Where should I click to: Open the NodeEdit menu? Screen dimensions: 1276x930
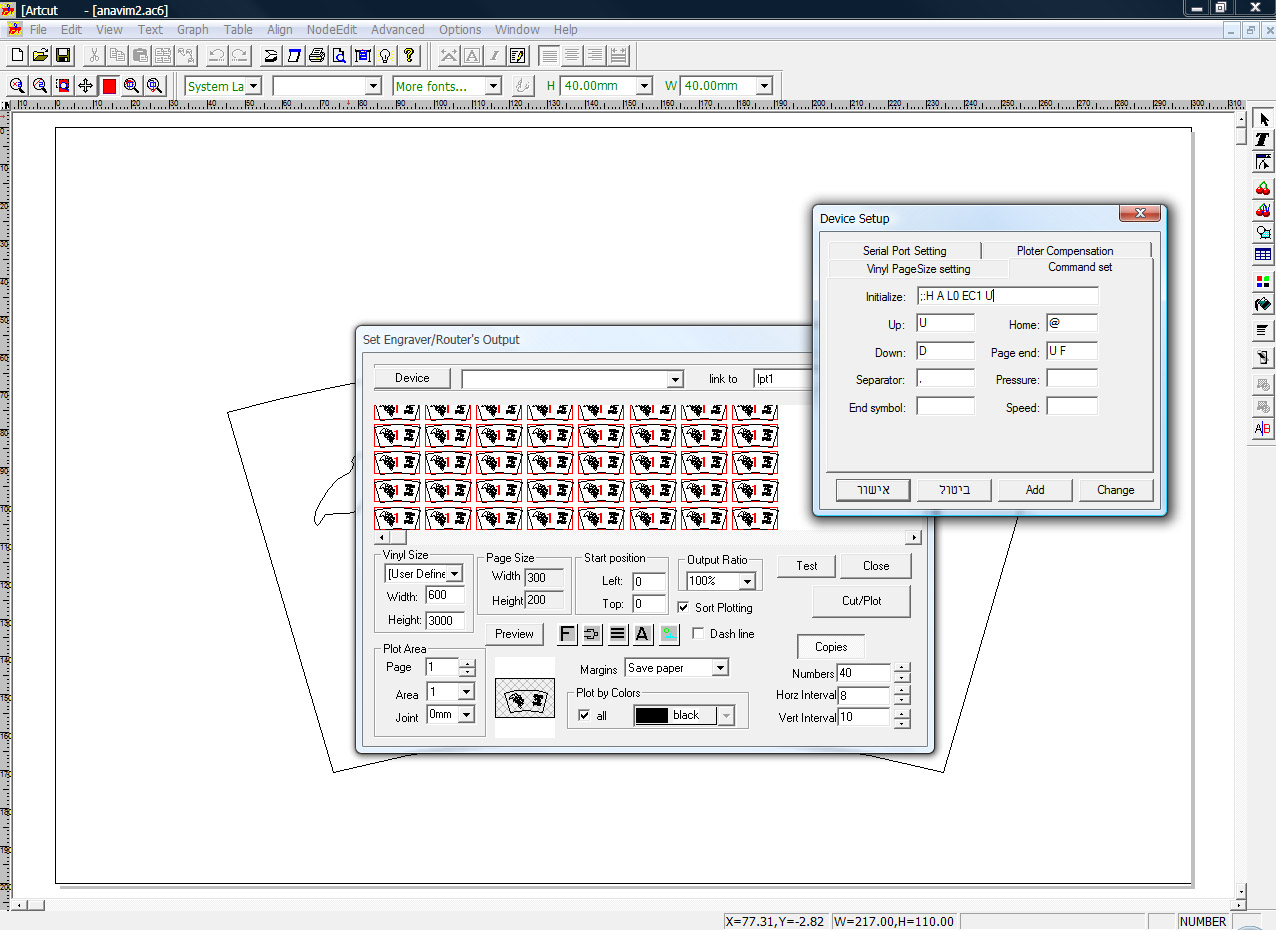[331, 30]
